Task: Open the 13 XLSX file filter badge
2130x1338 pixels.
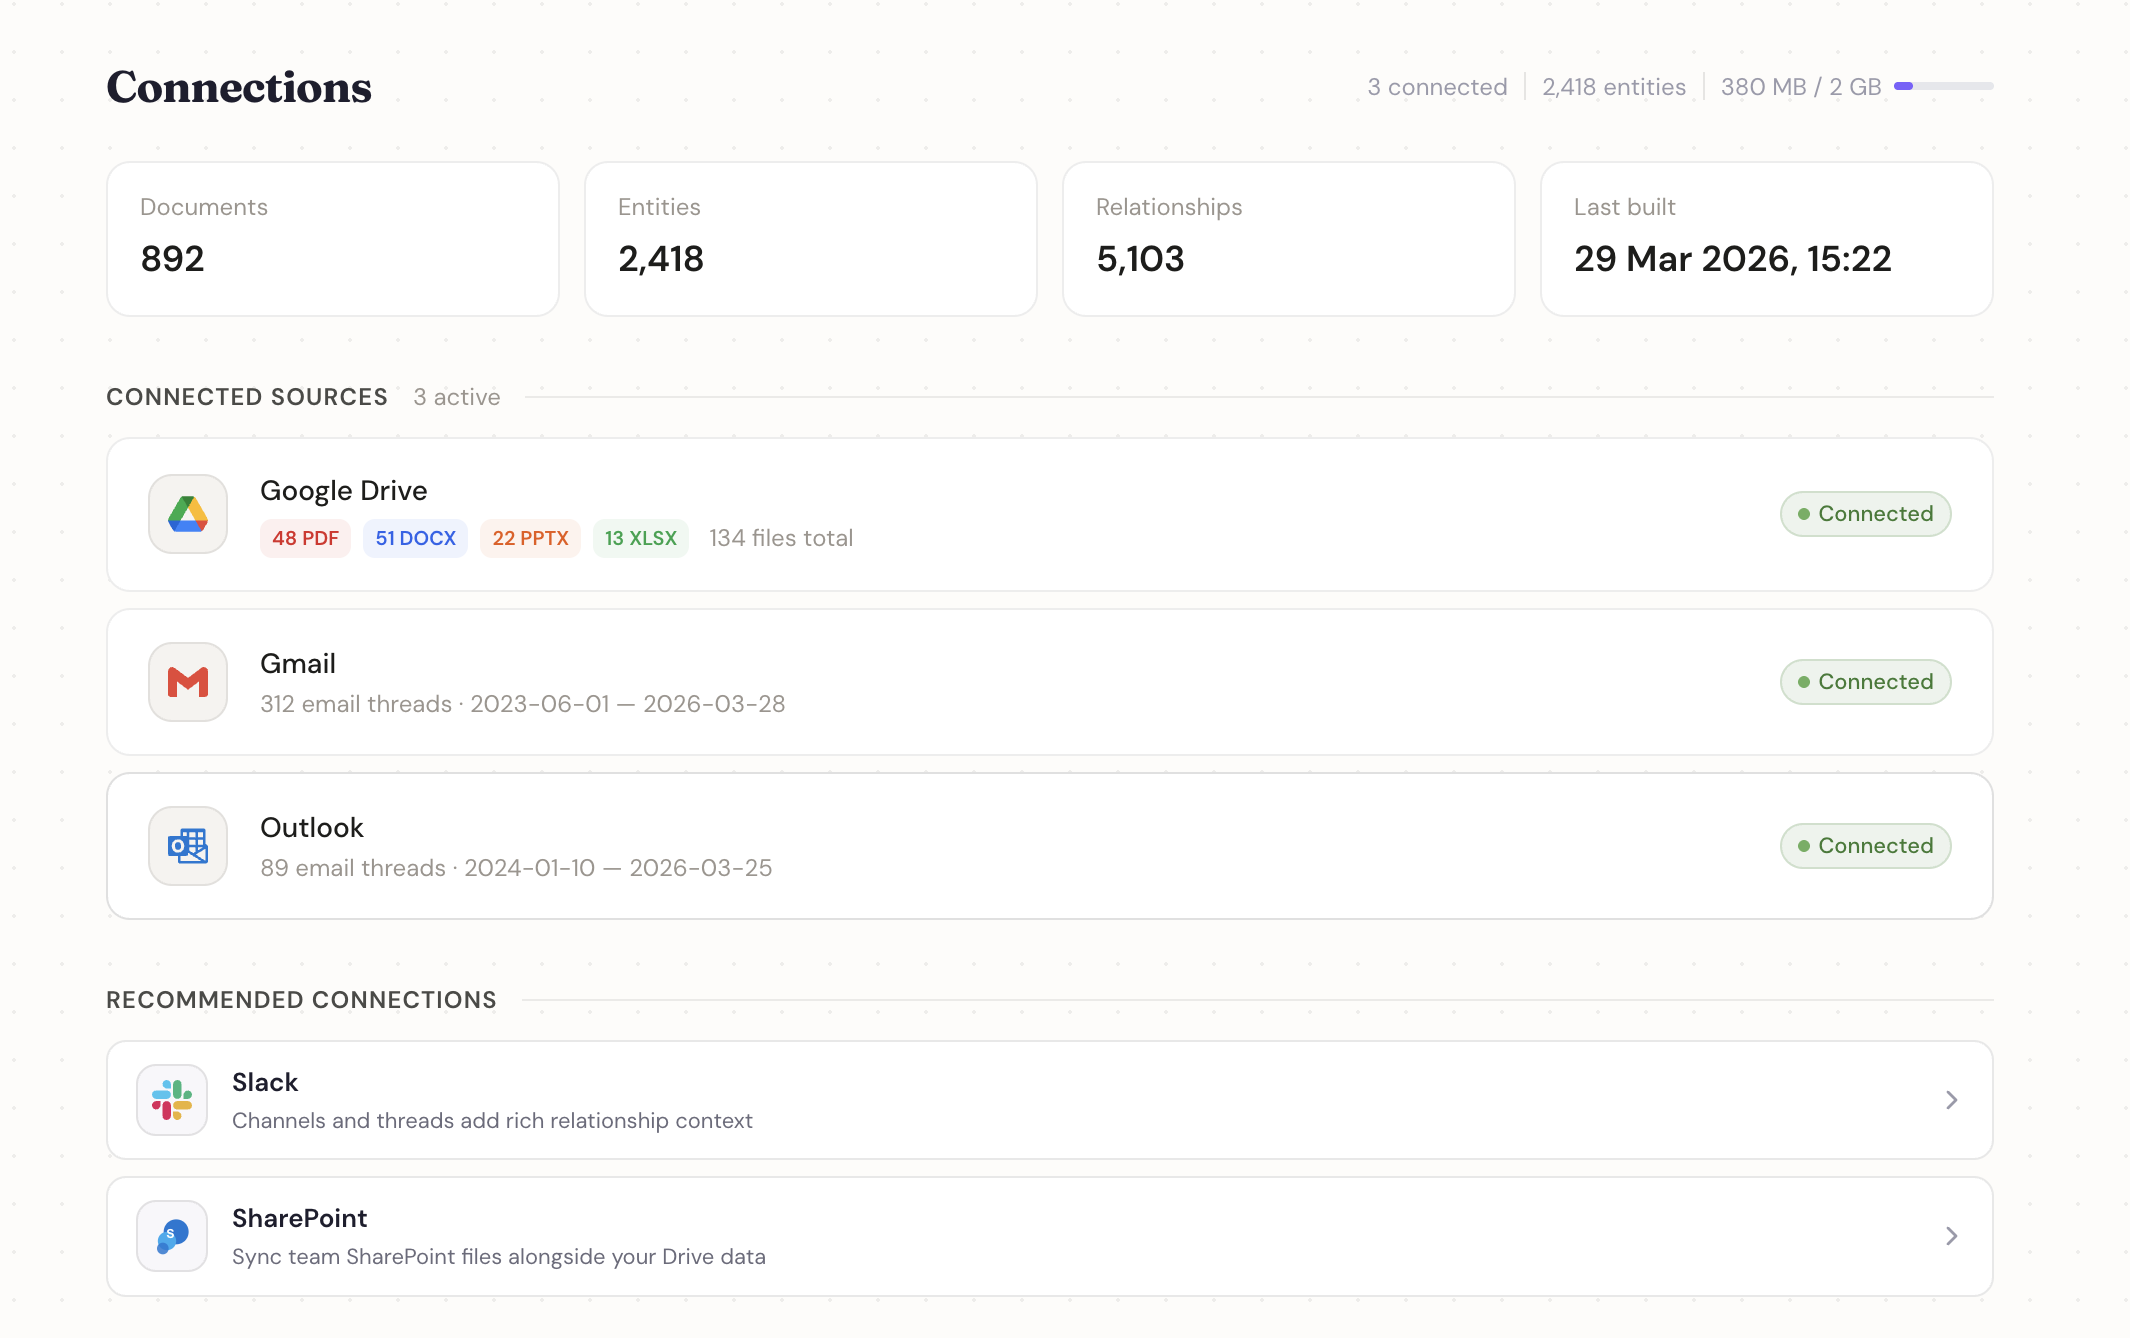Action: click(x=641, y=538)
